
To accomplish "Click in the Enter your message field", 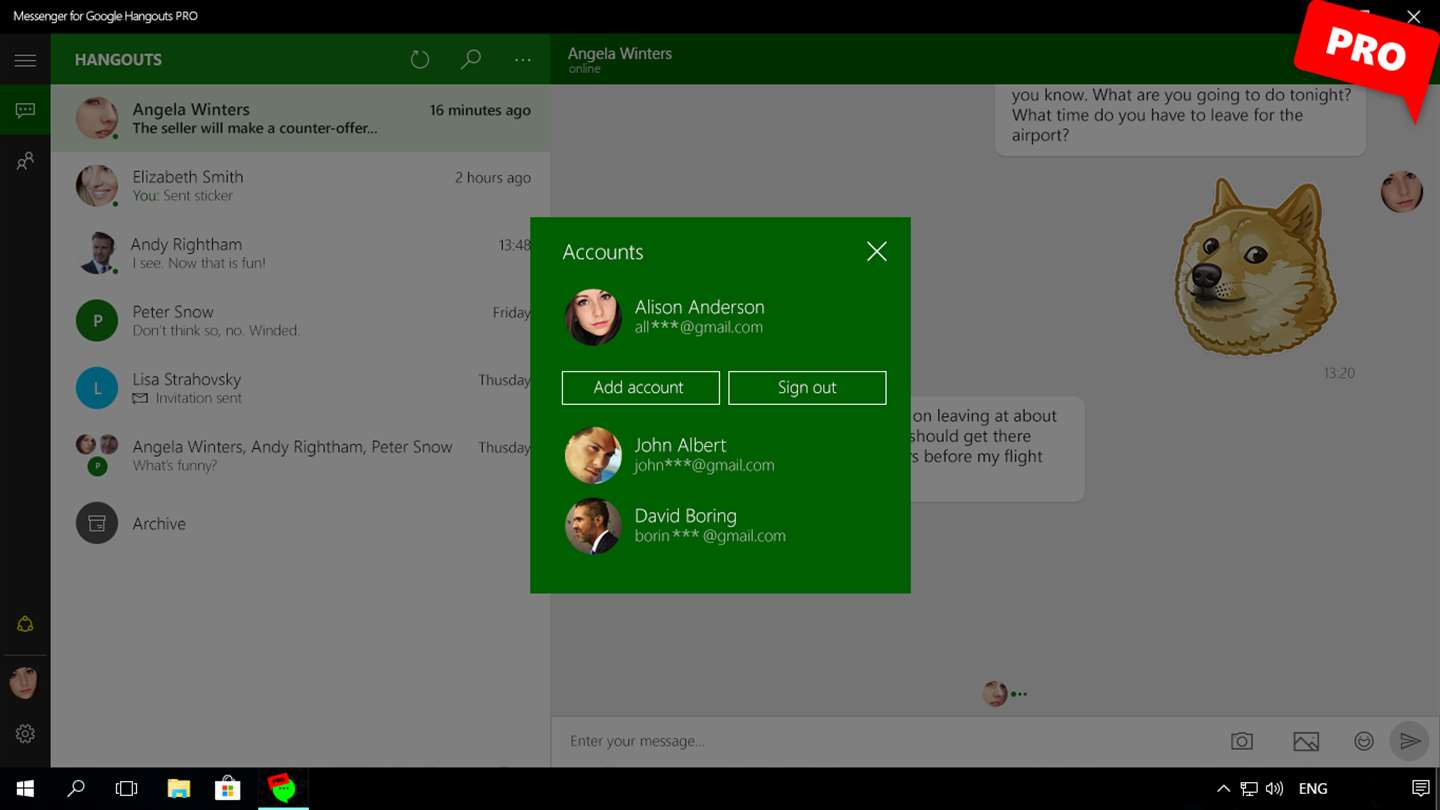I will 885,741.
